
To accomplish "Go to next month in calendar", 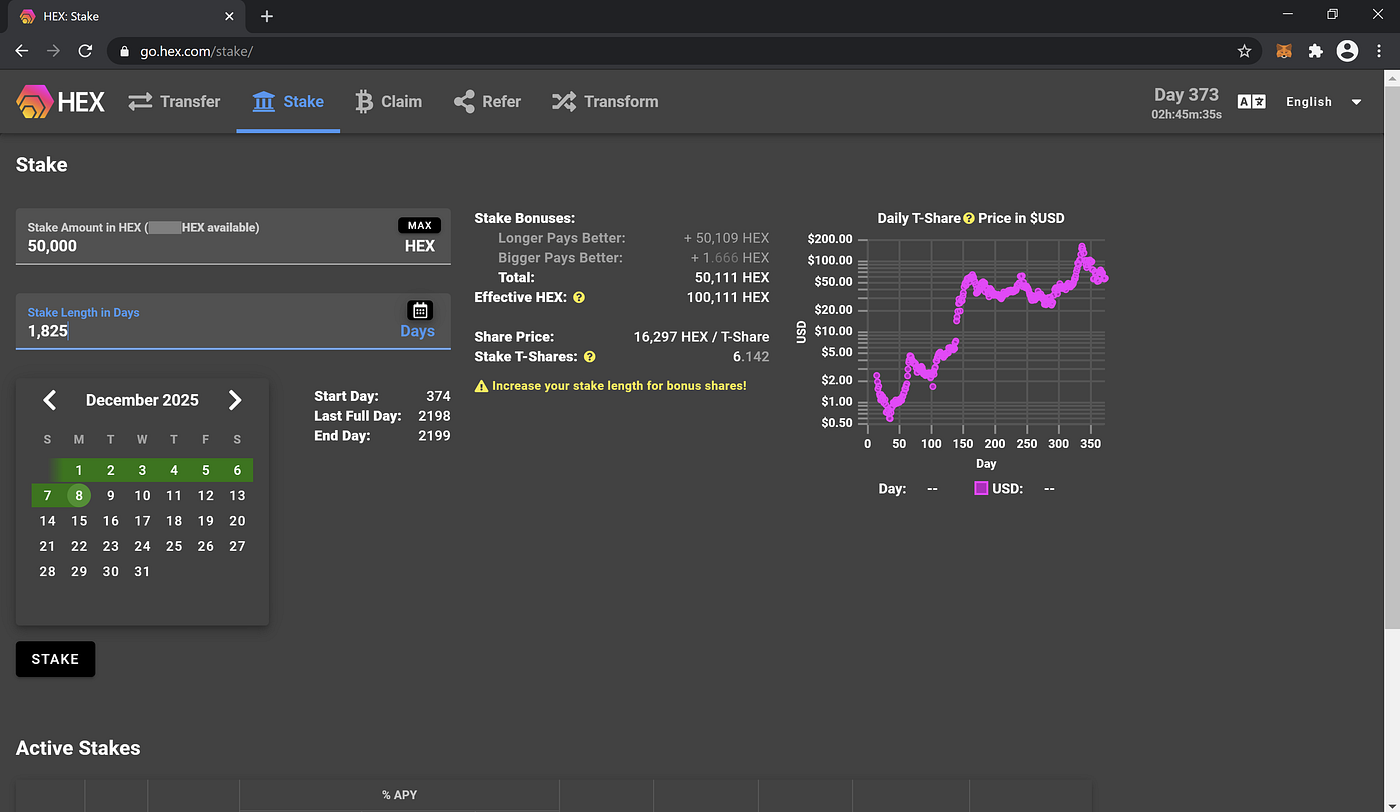I will coord(235,400).
